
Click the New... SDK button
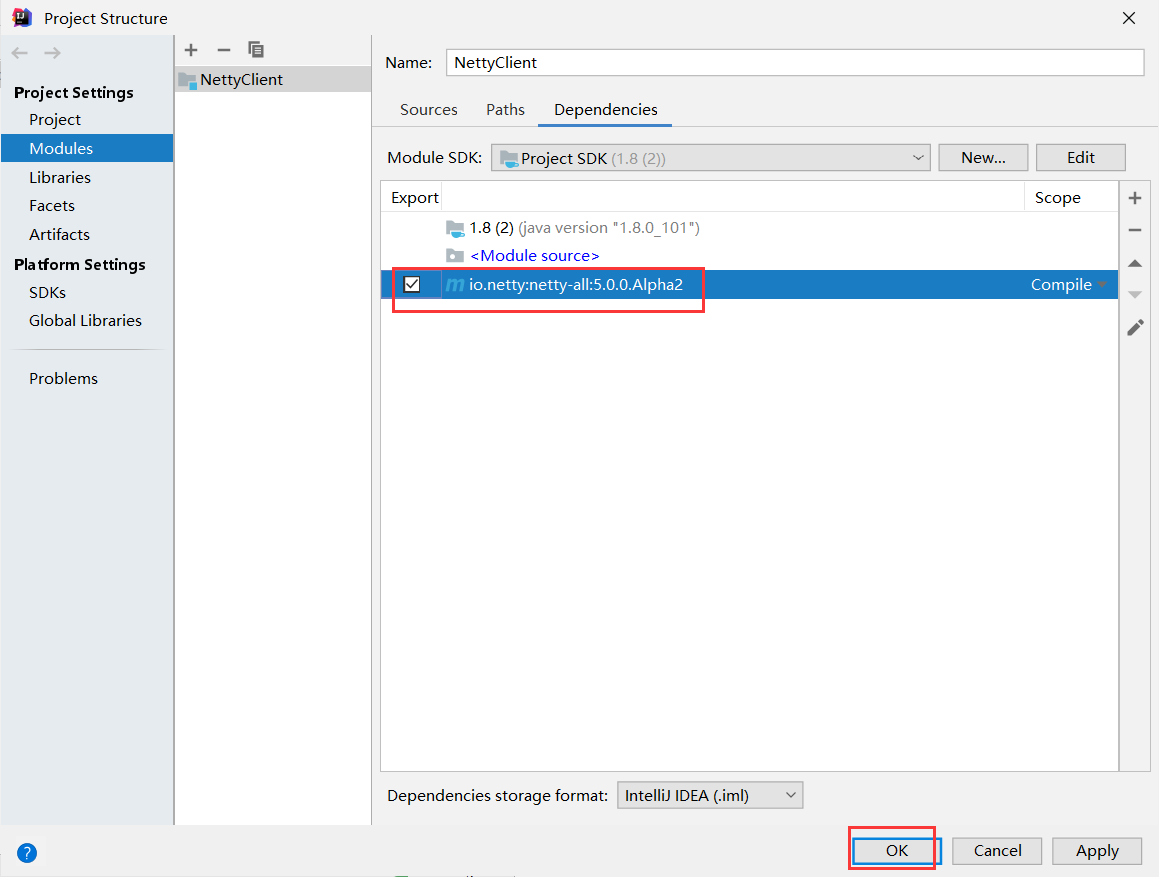pos(983,158)
